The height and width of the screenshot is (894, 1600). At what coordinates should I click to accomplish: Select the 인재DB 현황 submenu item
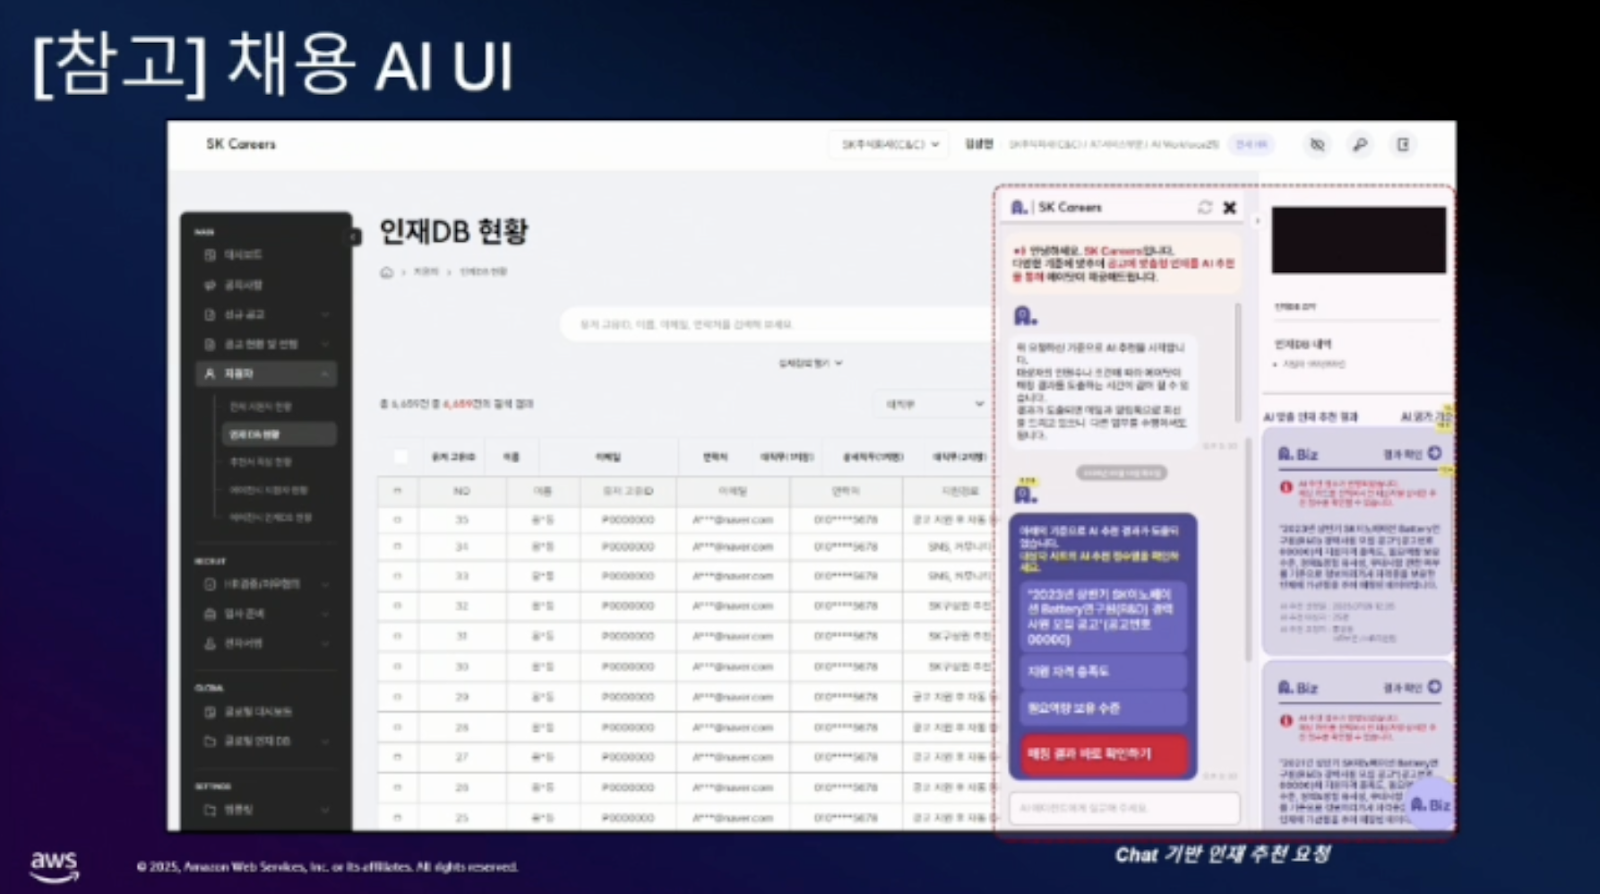tap(279, 434)
